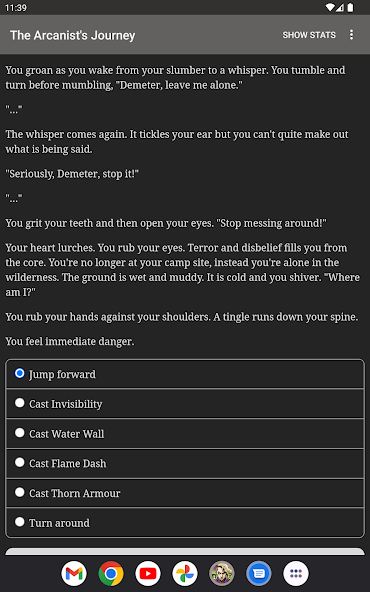The width and height of the screenshot is (370, 592).
Task: Choose Cast Thorn Armour option
Action: [x=185, y=493]
